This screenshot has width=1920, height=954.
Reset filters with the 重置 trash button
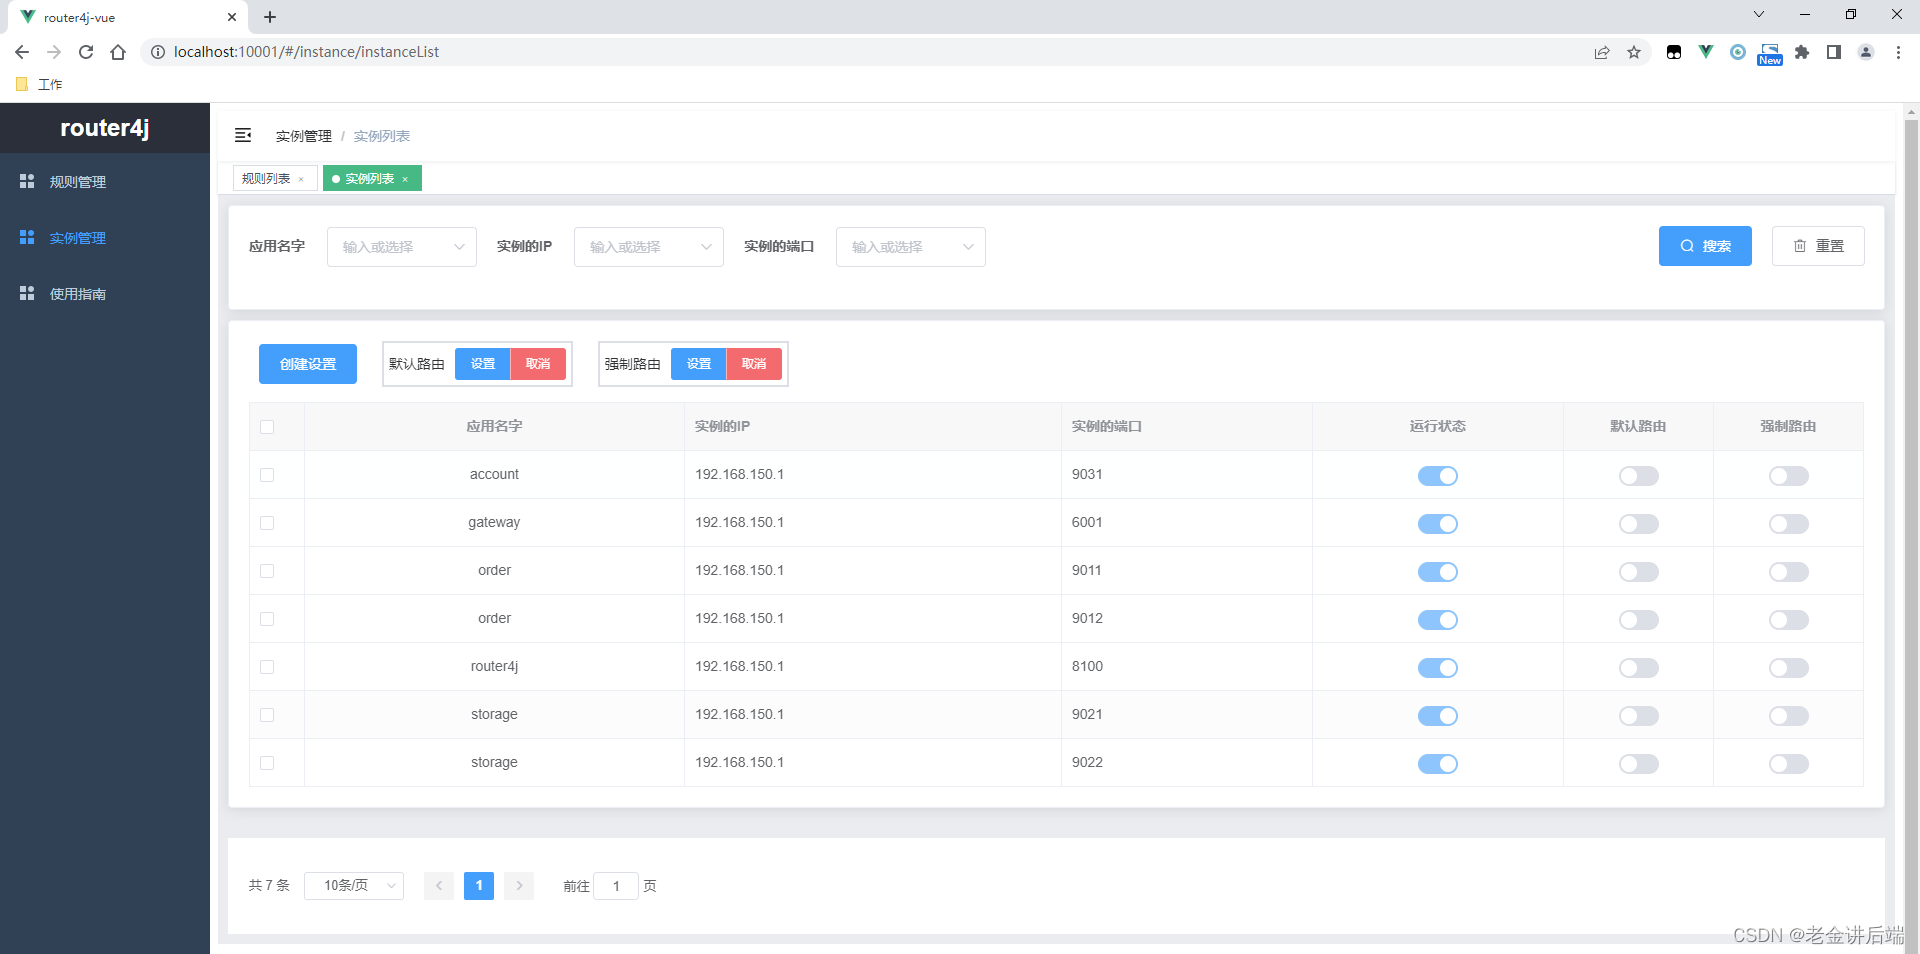pyautogui.click(x=1818, y=246)
